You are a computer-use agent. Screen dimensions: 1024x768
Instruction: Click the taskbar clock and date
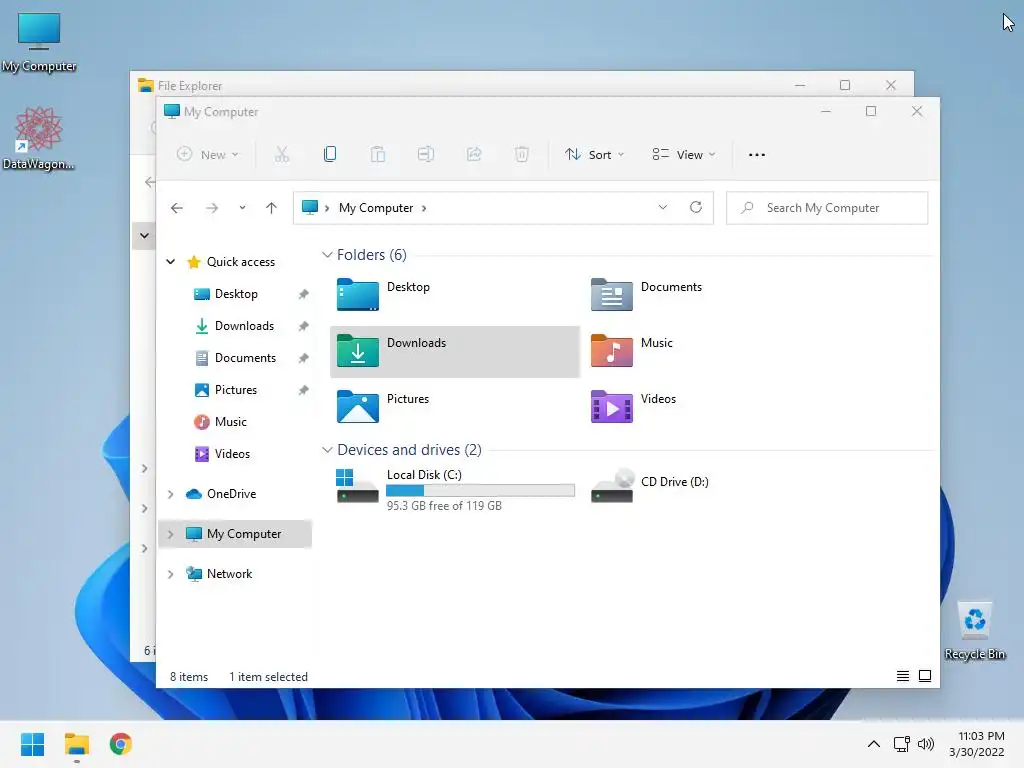(x=977, y=744)
